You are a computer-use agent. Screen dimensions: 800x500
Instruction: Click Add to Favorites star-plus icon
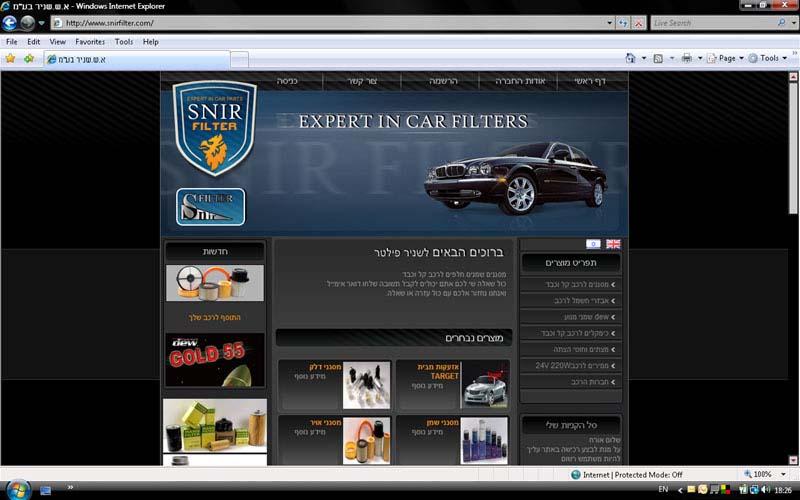coord(29,59)
